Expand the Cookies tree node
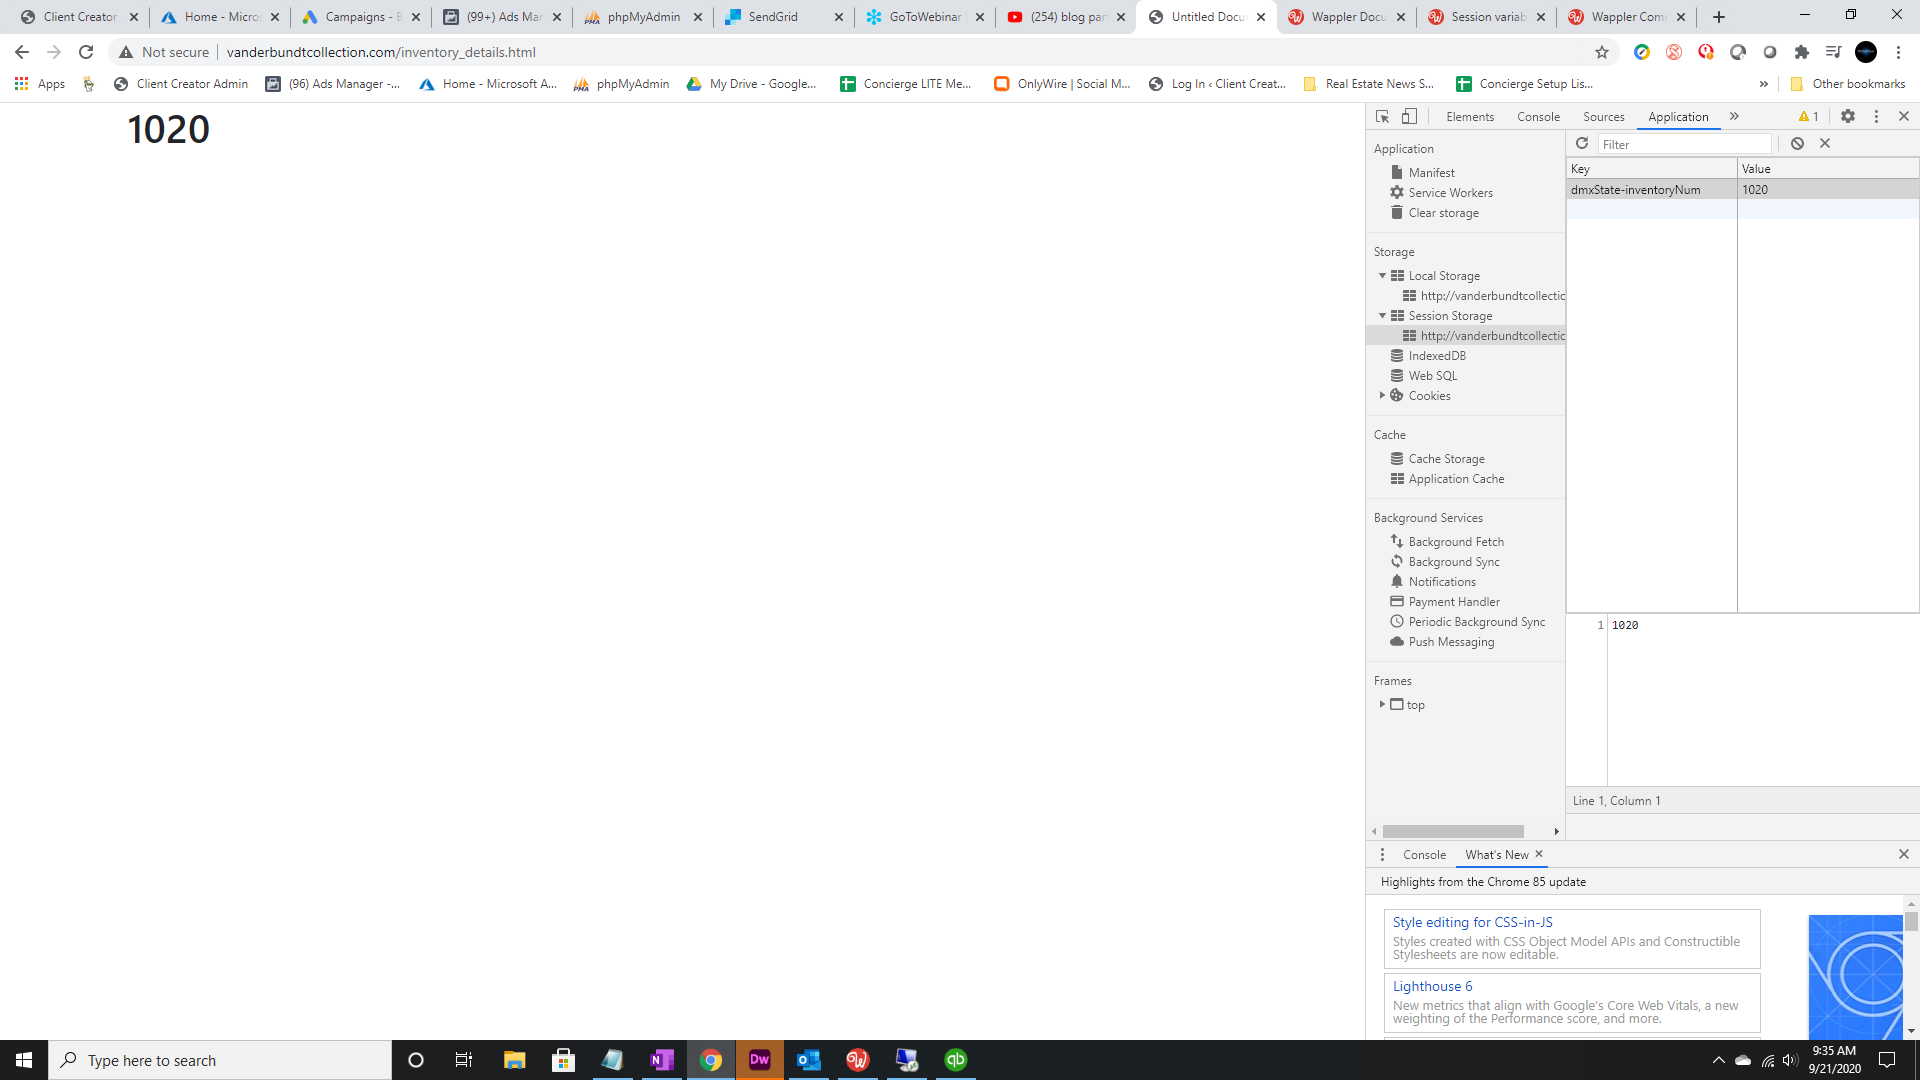1920x1080 pixels. click(x=1383, y=396)
